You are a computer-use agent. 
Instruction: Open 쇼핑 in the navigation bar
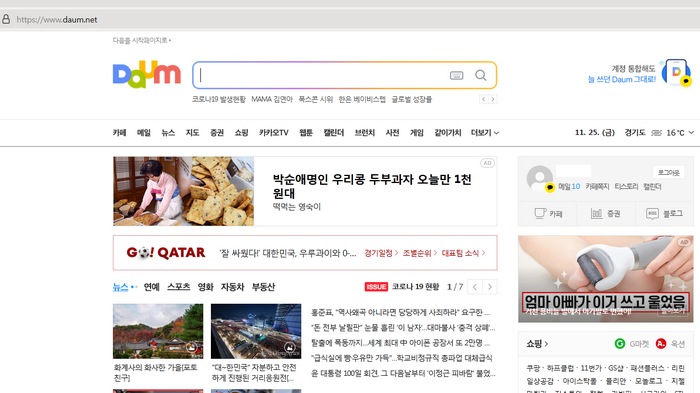[x=242, y=133]
